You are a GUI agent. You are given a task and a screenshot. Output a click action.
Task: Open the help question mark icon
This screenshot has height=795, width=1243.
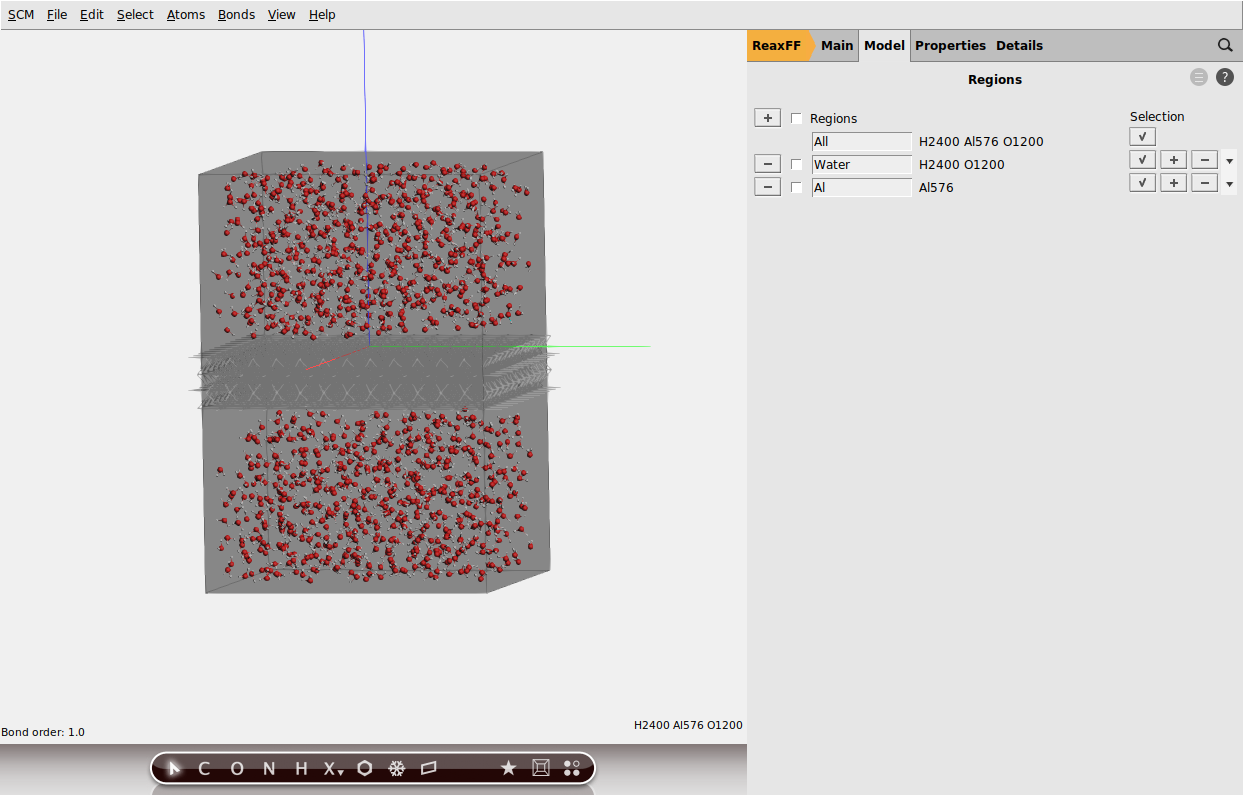(1225, 77)
